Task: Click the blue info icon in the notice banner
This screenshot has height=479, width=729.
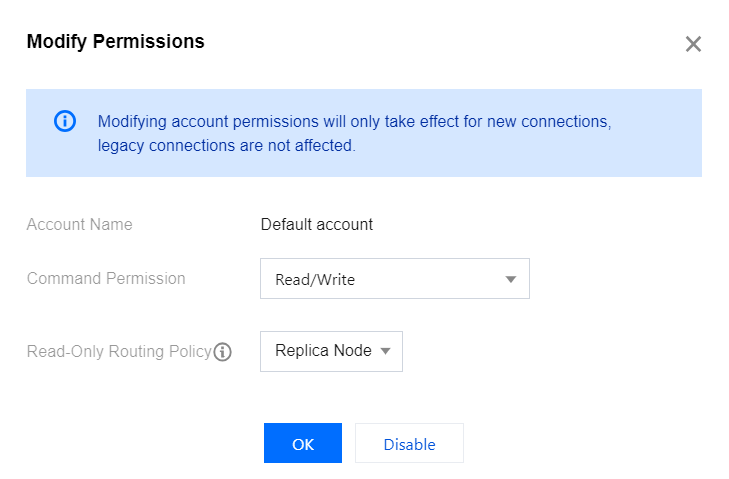Action: pos(65,121)
